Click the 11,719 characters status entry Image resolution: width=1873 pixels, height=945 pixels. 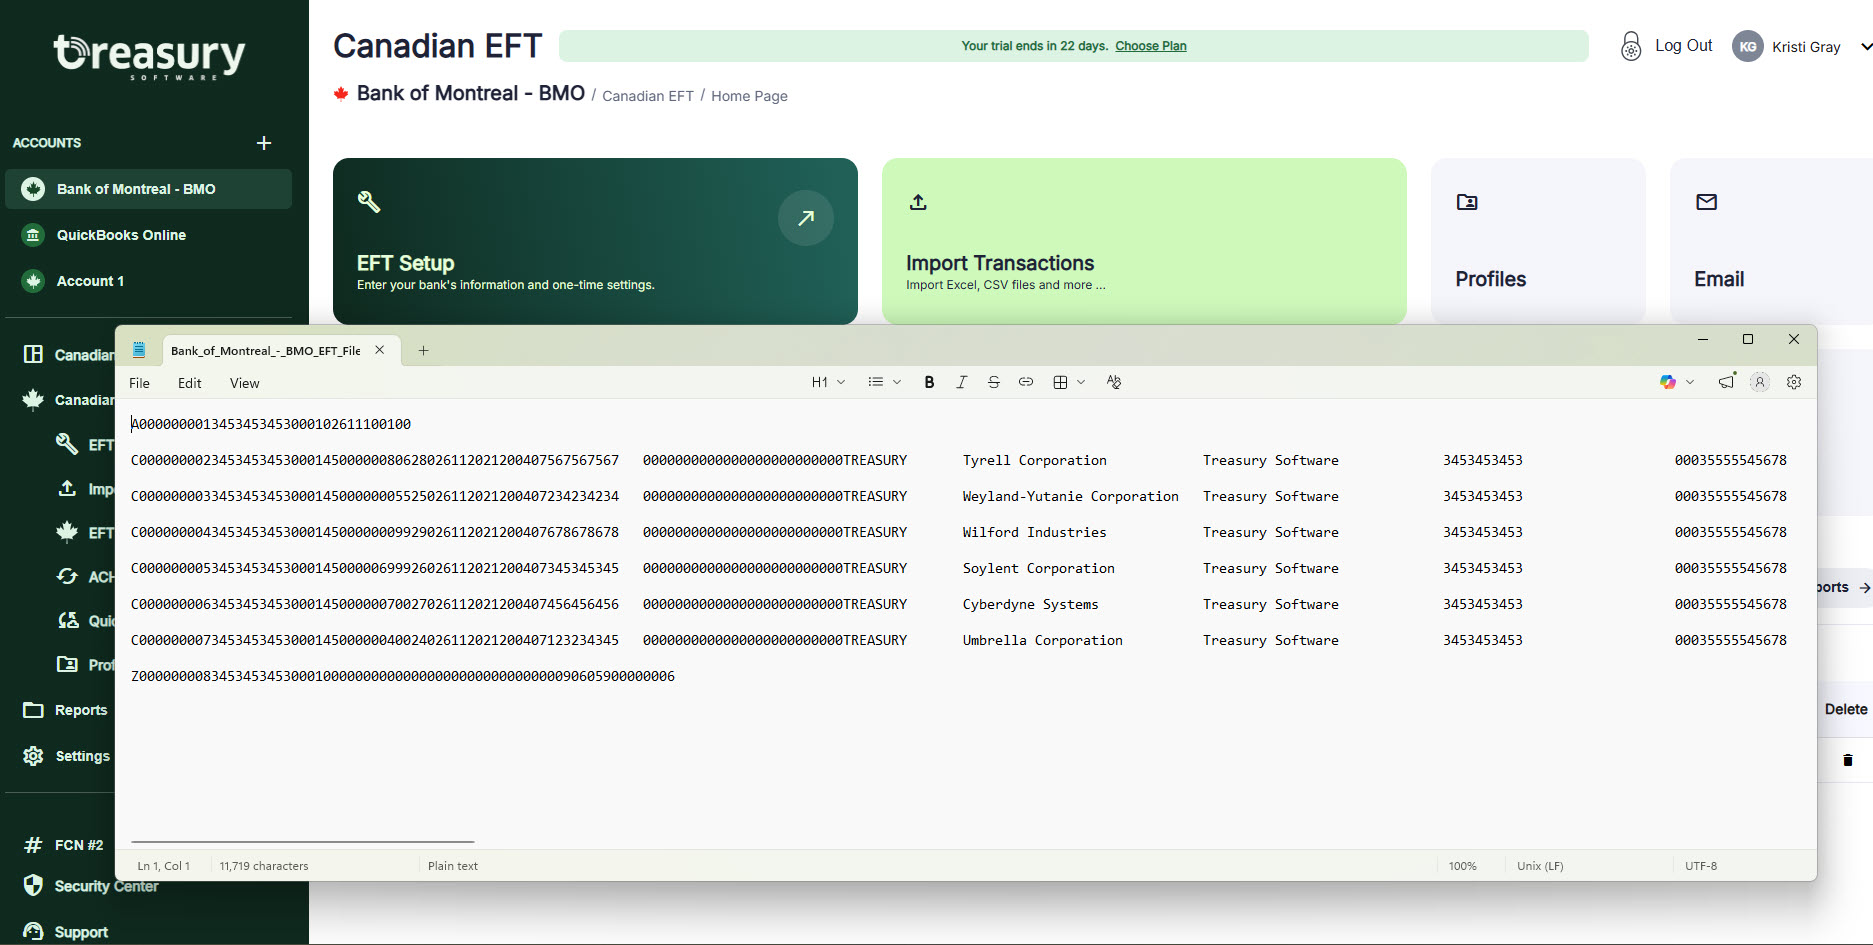click(264, 866)
